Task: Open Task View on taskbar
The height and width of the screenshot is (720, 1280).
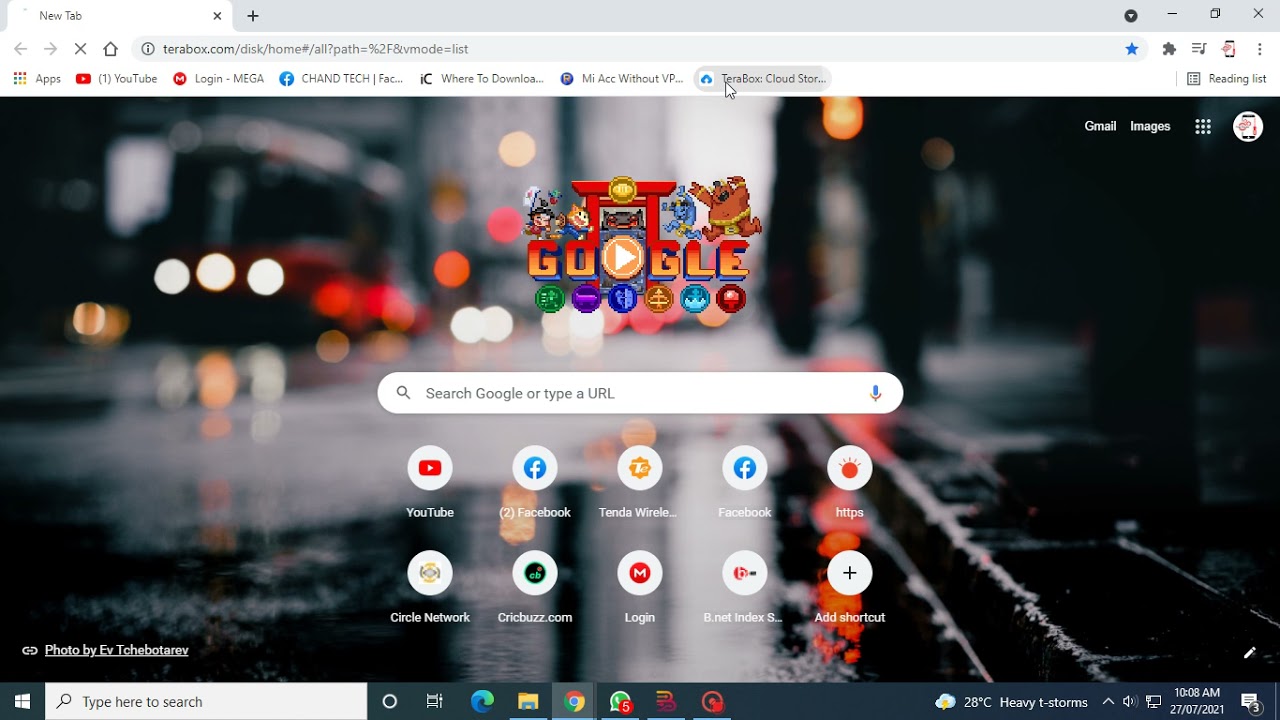Action: coord(435,702)
